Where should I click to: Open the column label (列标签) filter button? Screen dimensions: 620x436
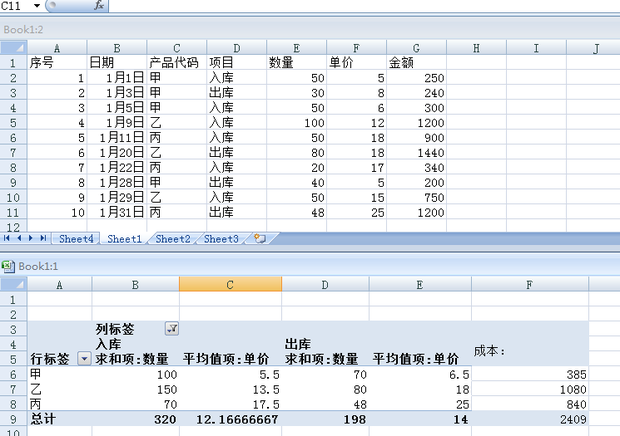tap(172, 328)
